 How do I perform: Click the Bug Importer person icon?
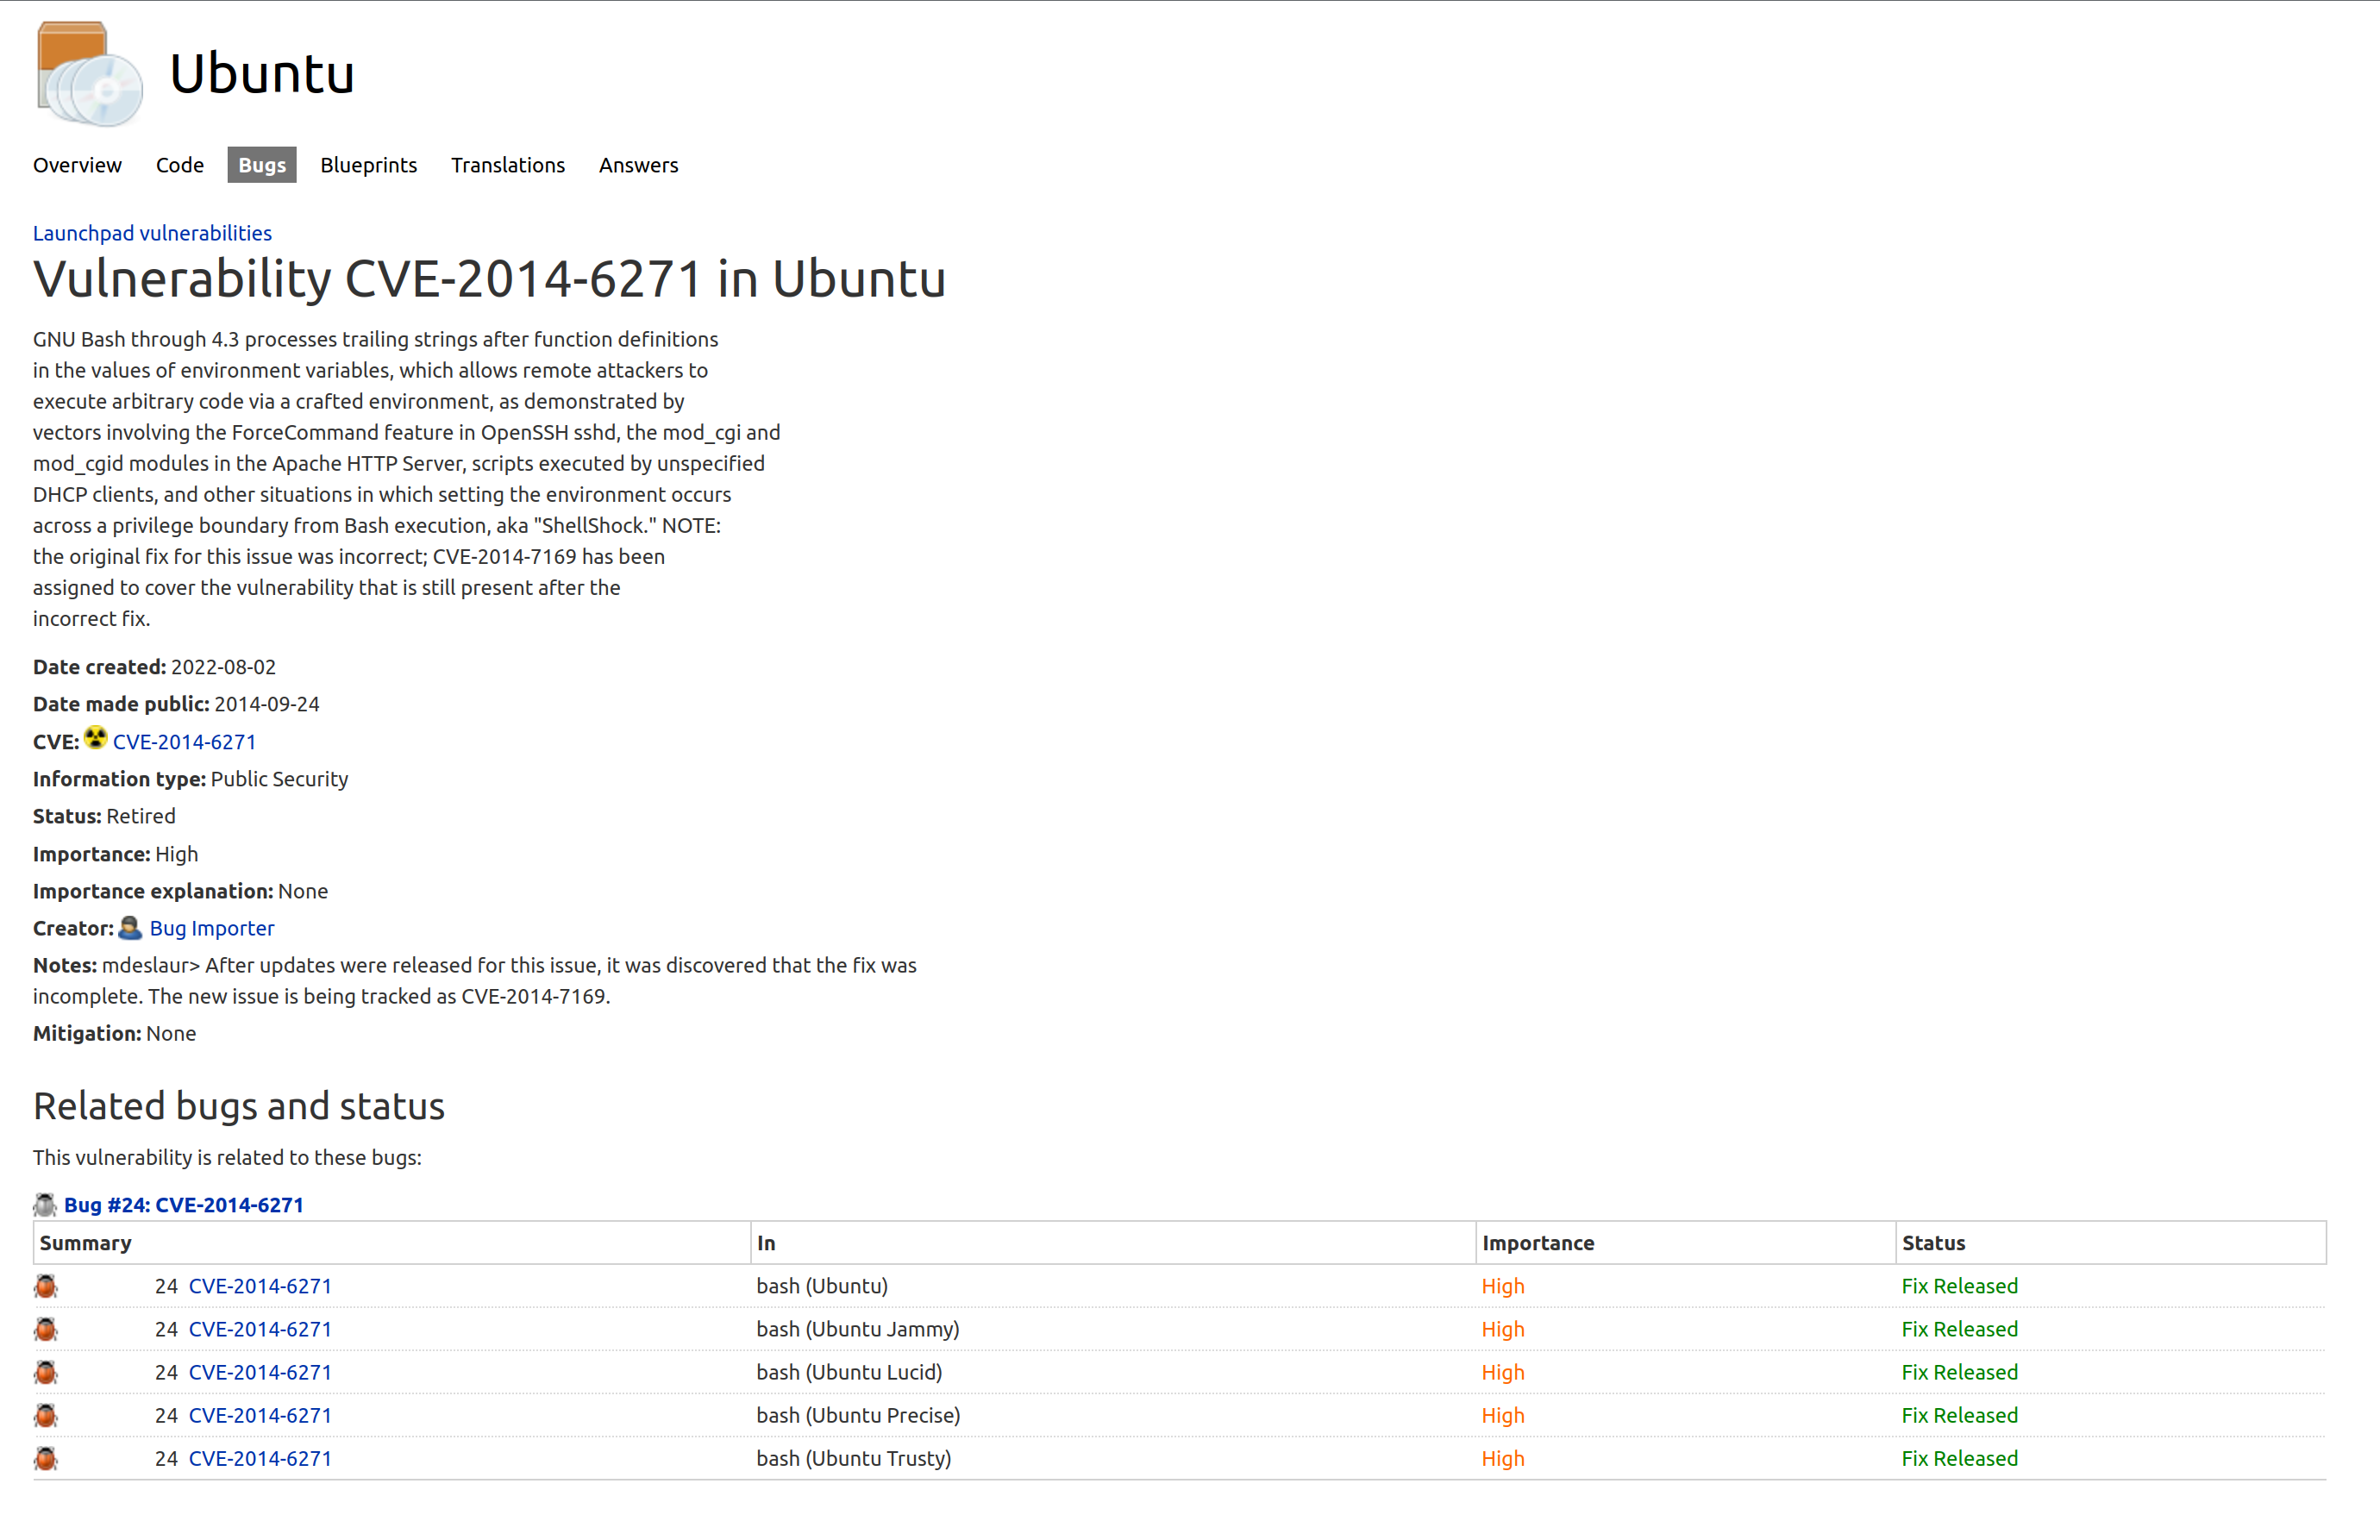(130, 928)
